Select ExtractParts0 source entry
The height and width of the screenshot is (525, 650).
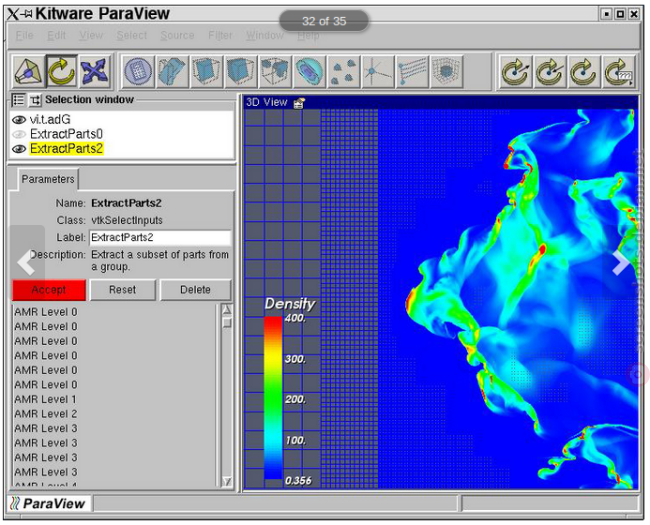(66, 134)
